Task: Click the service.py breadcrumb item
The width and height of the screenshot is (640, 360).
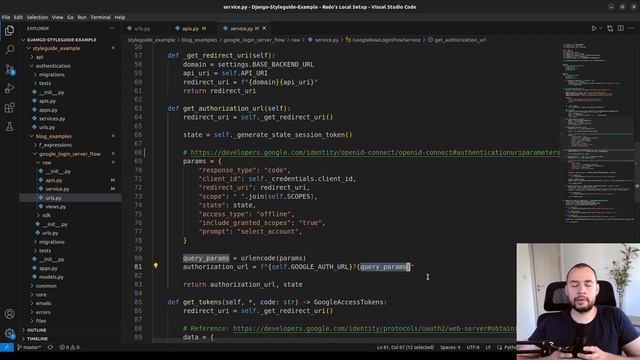Action: (x=327, y=40)
